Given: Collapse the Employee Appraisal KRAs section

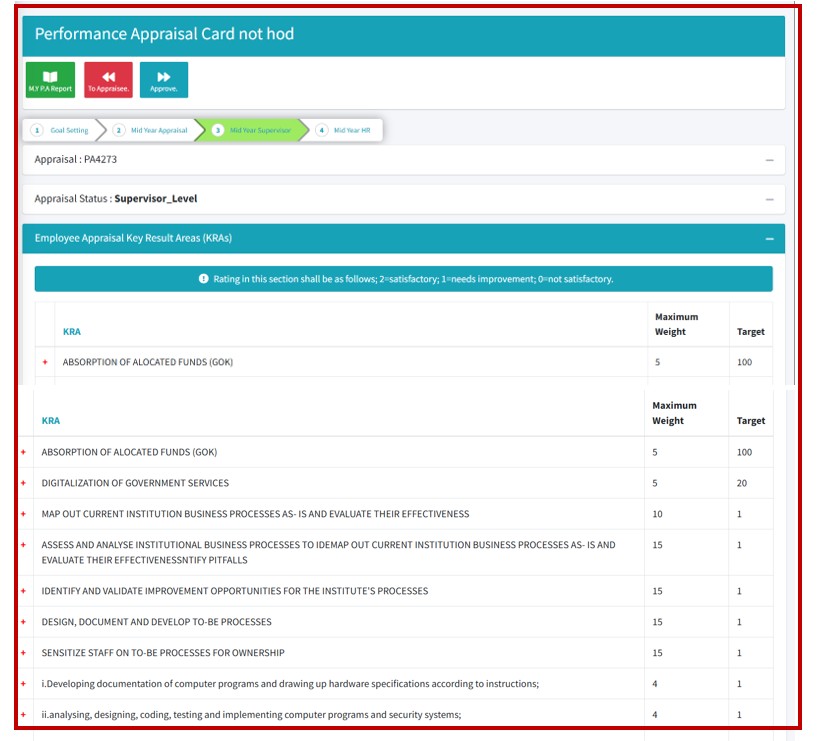Looking at the screenshot, I should 769,239.
